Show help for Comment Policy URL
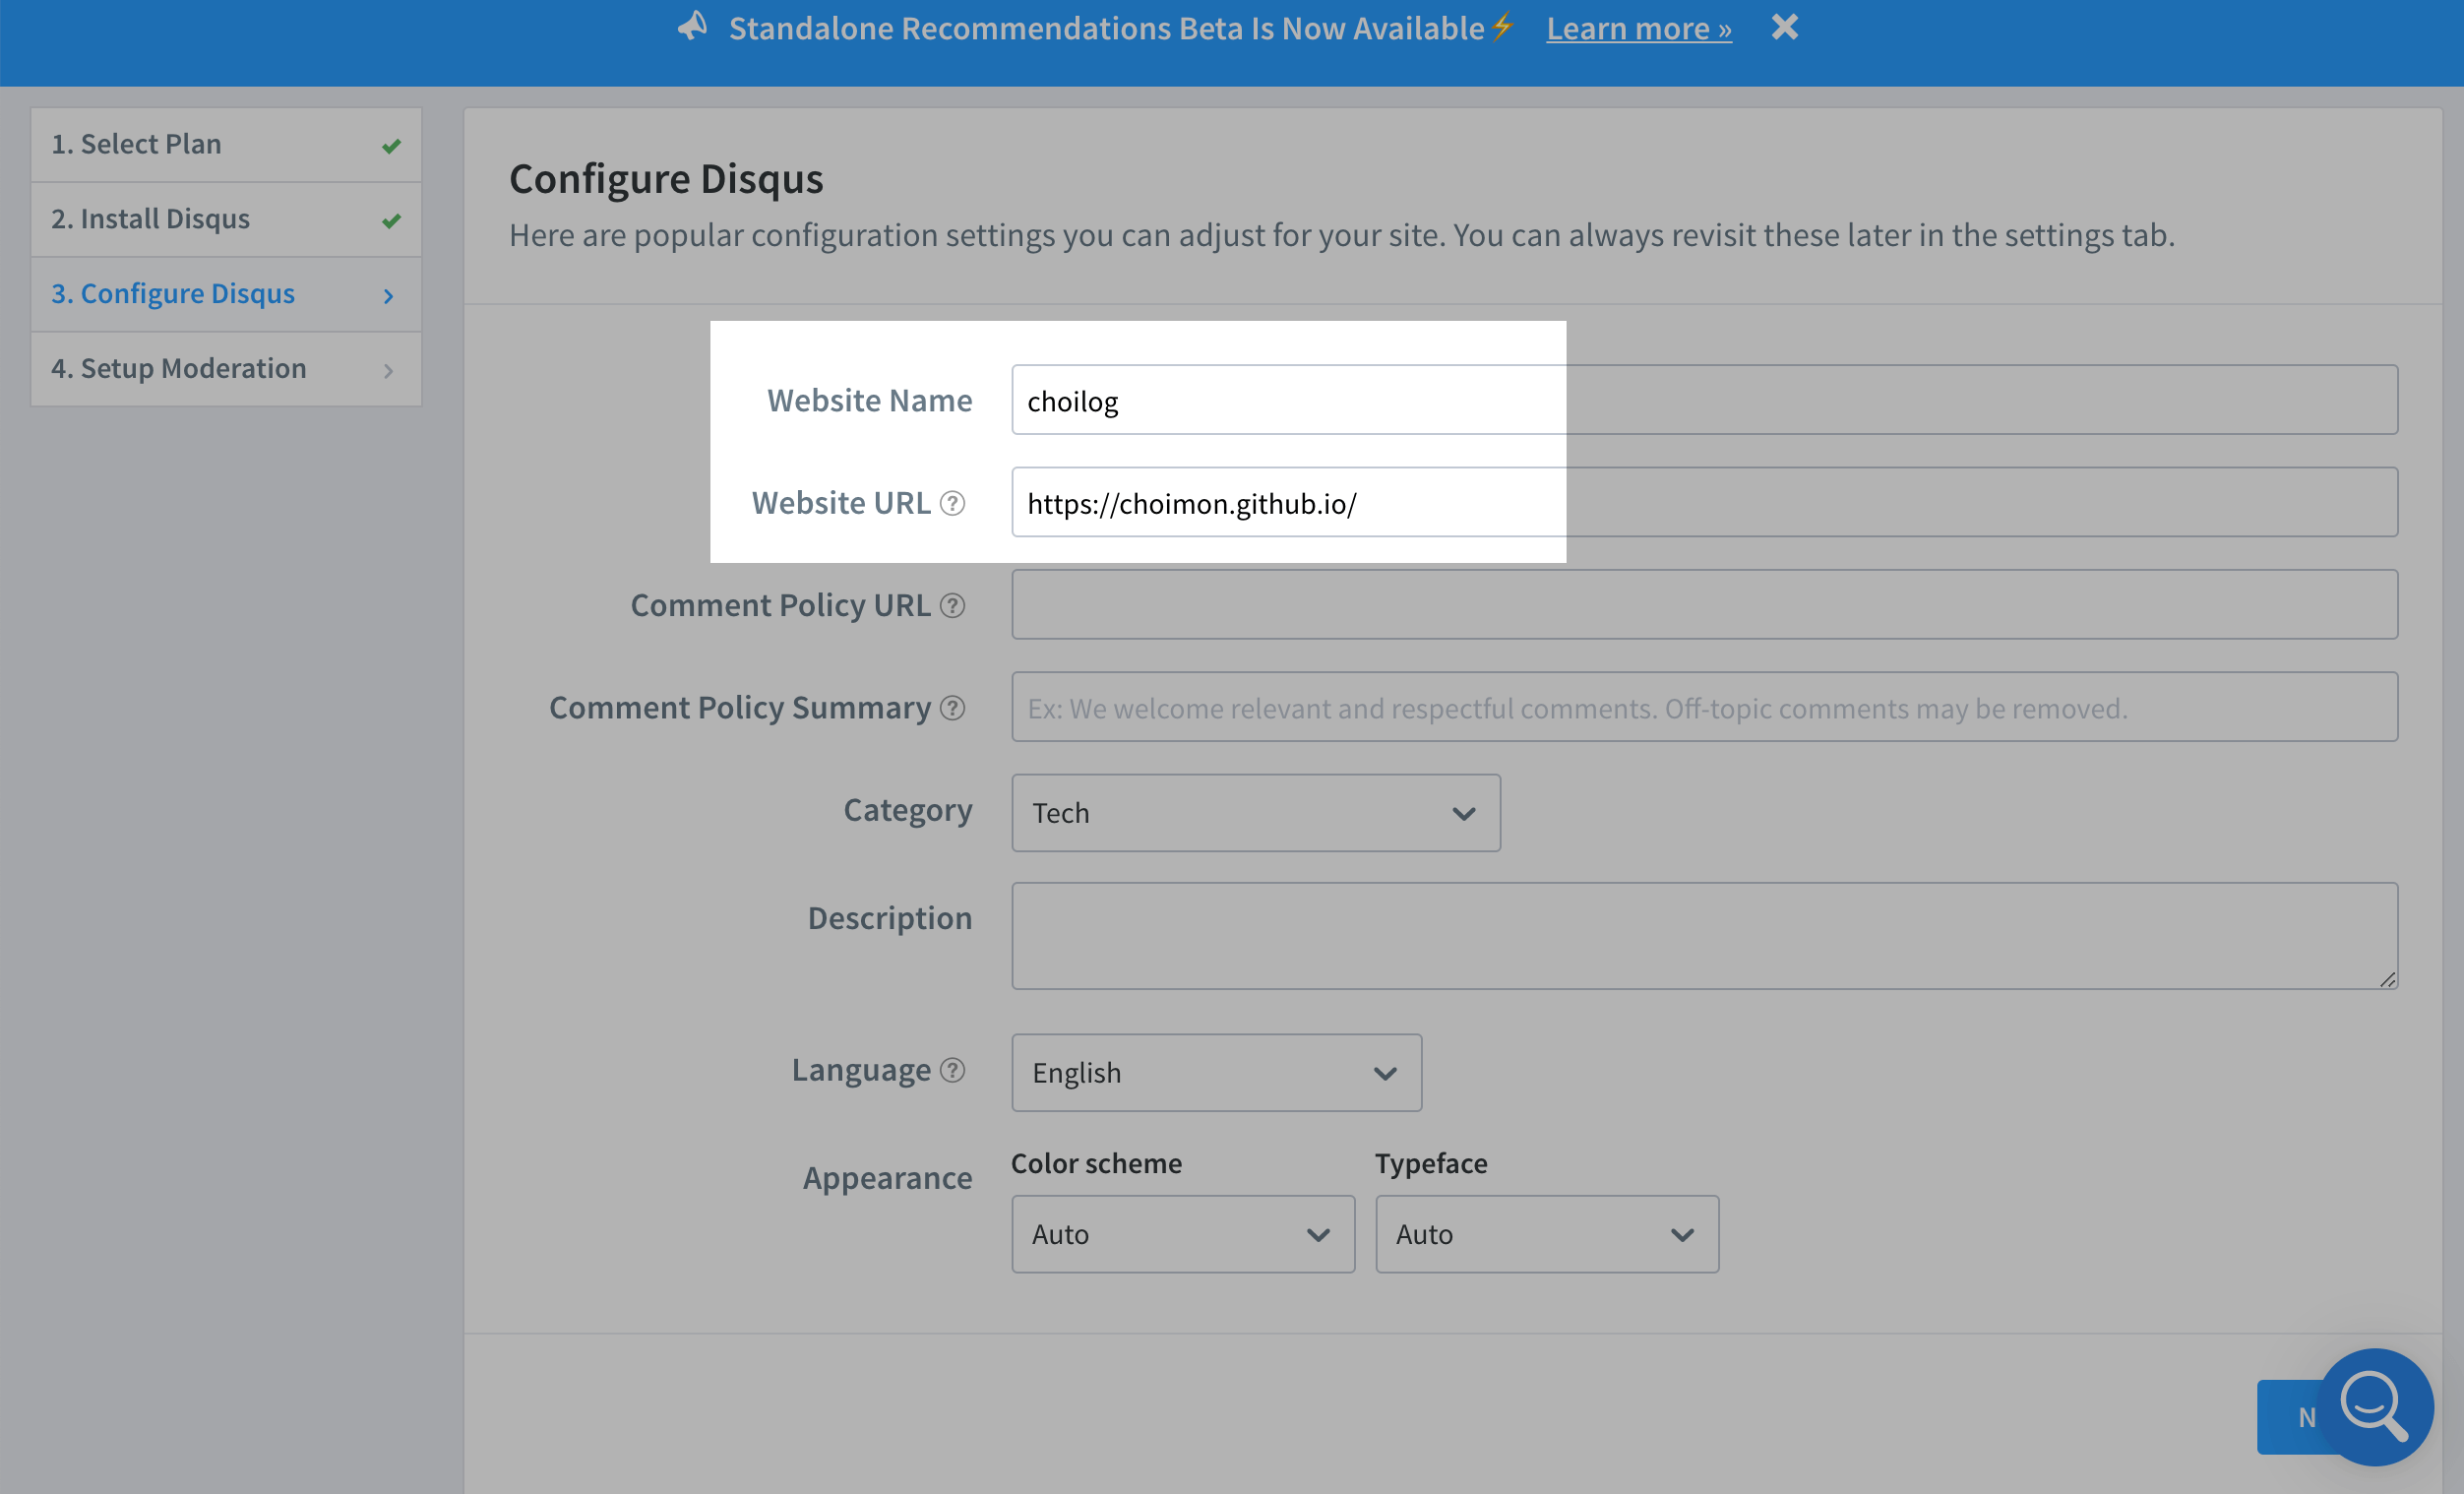This screenshot has width=2464, height=1494. pyautogui.click(x=953, y=605)
